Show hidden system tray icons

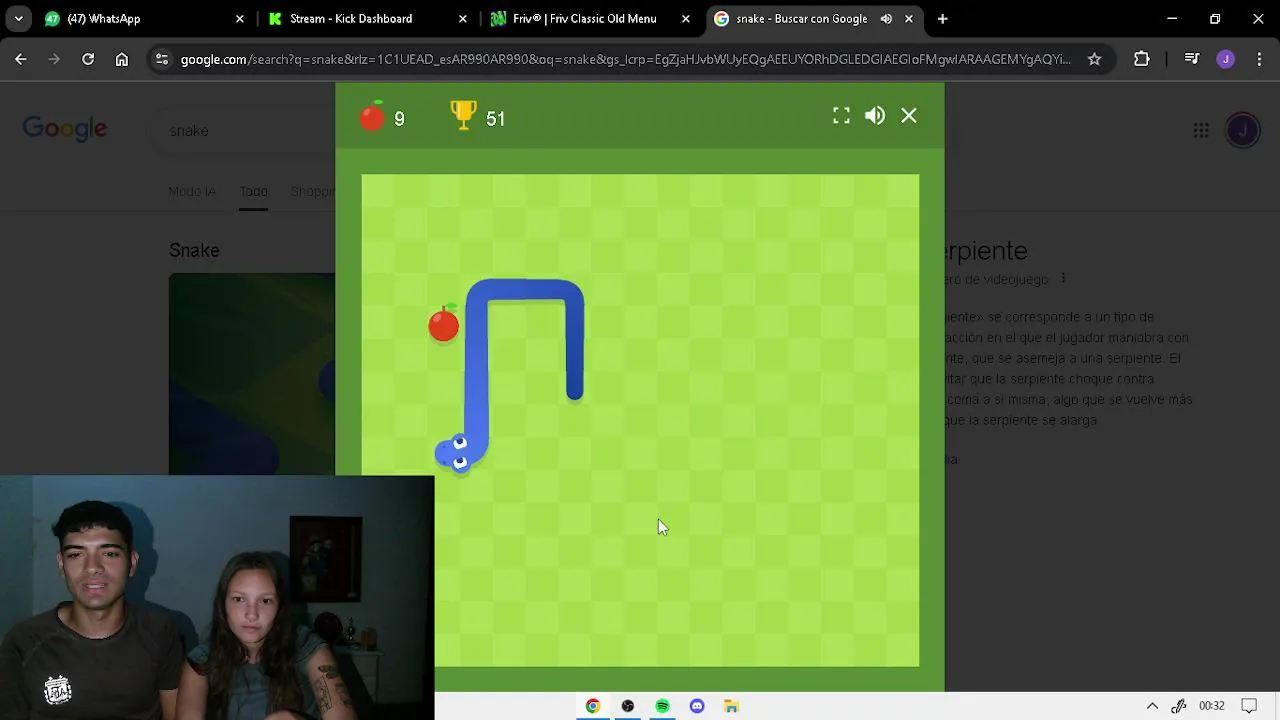[1152, 706]
